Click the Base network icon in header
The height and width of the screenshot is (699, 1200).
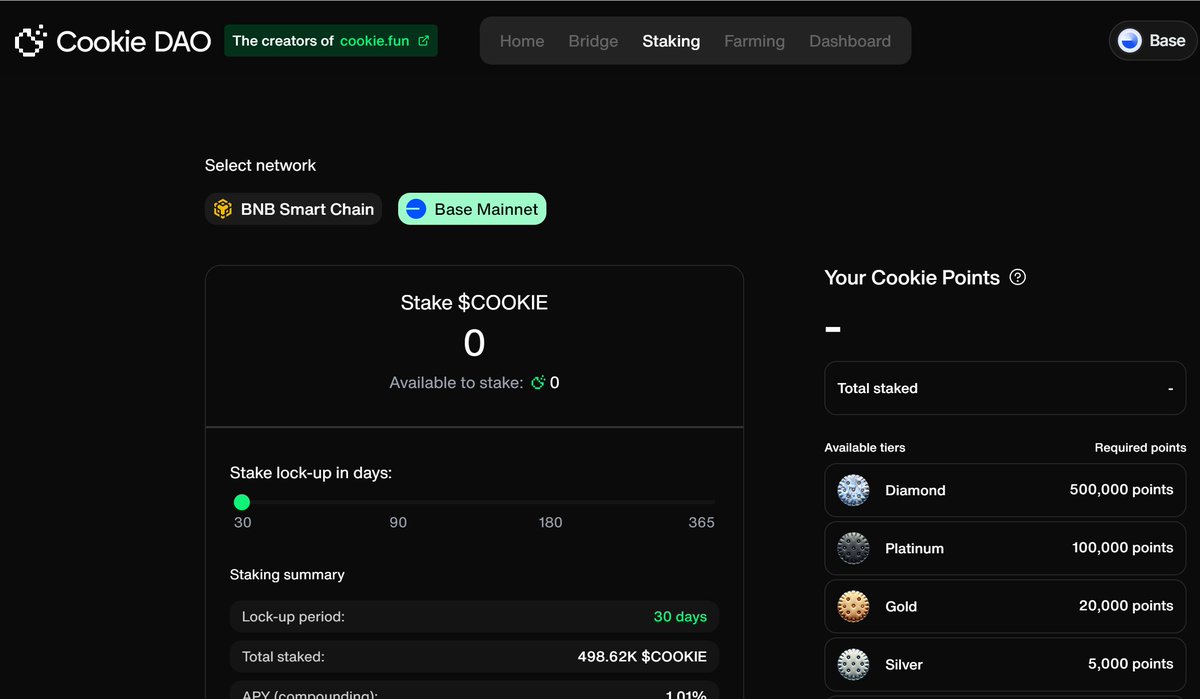tap(1130, 41)
